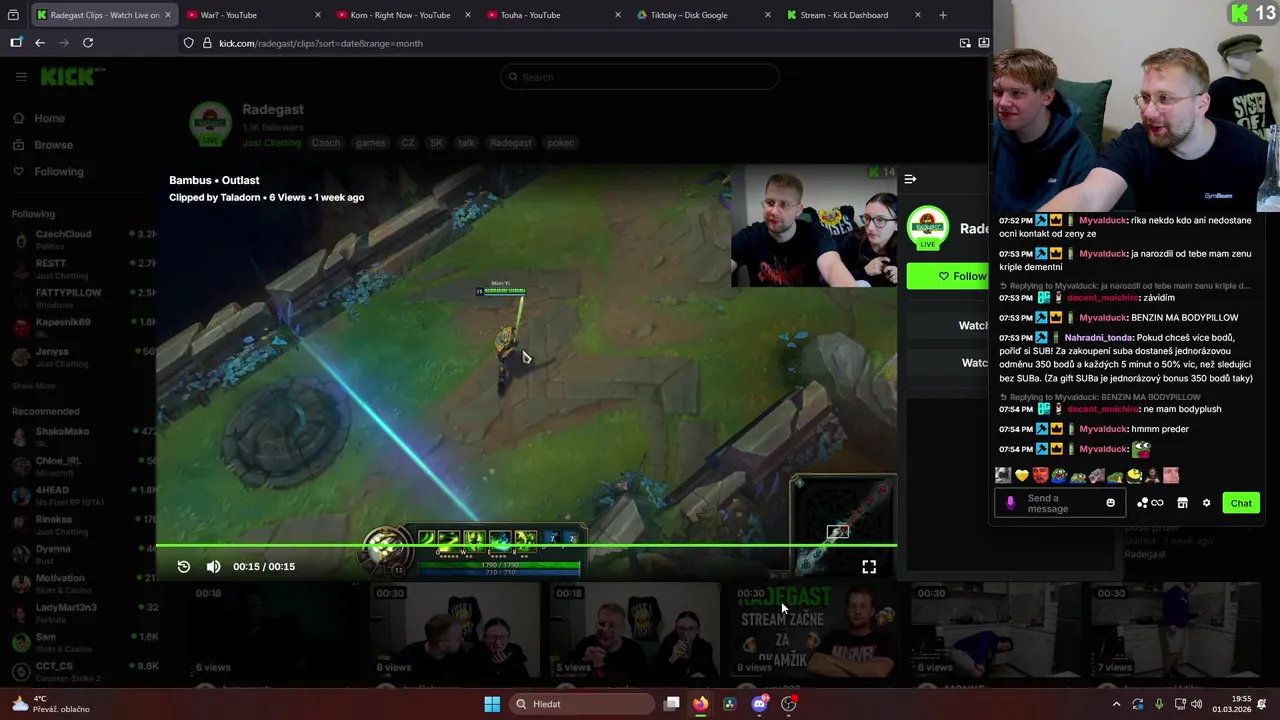Click Show More under Following list
Viewport: 1280px width, 720px height.
click(x=34, y=386)
